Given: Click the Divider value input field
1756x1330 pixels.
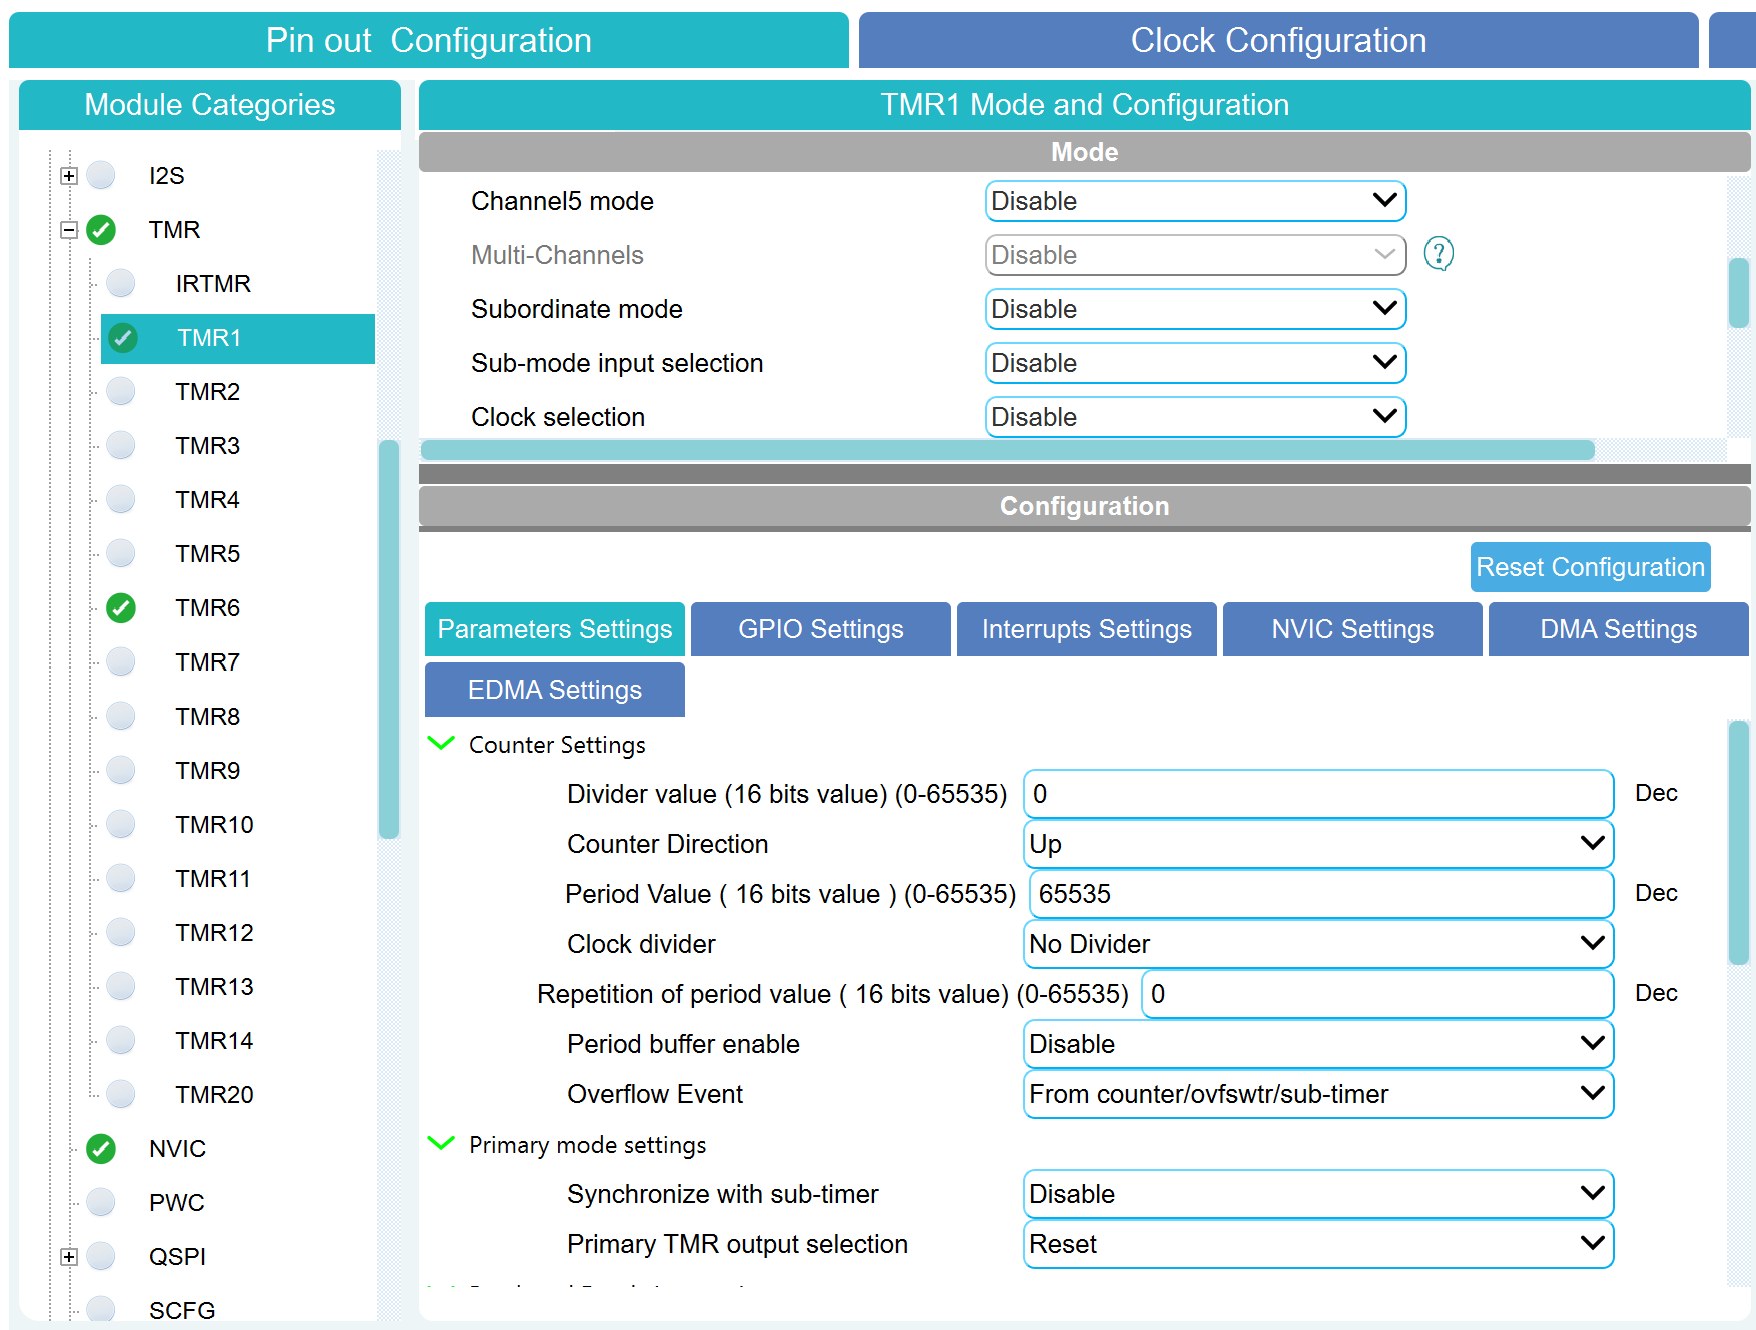Looking at the screenshot, I should pyautogui.click(x=1318, y=794).
